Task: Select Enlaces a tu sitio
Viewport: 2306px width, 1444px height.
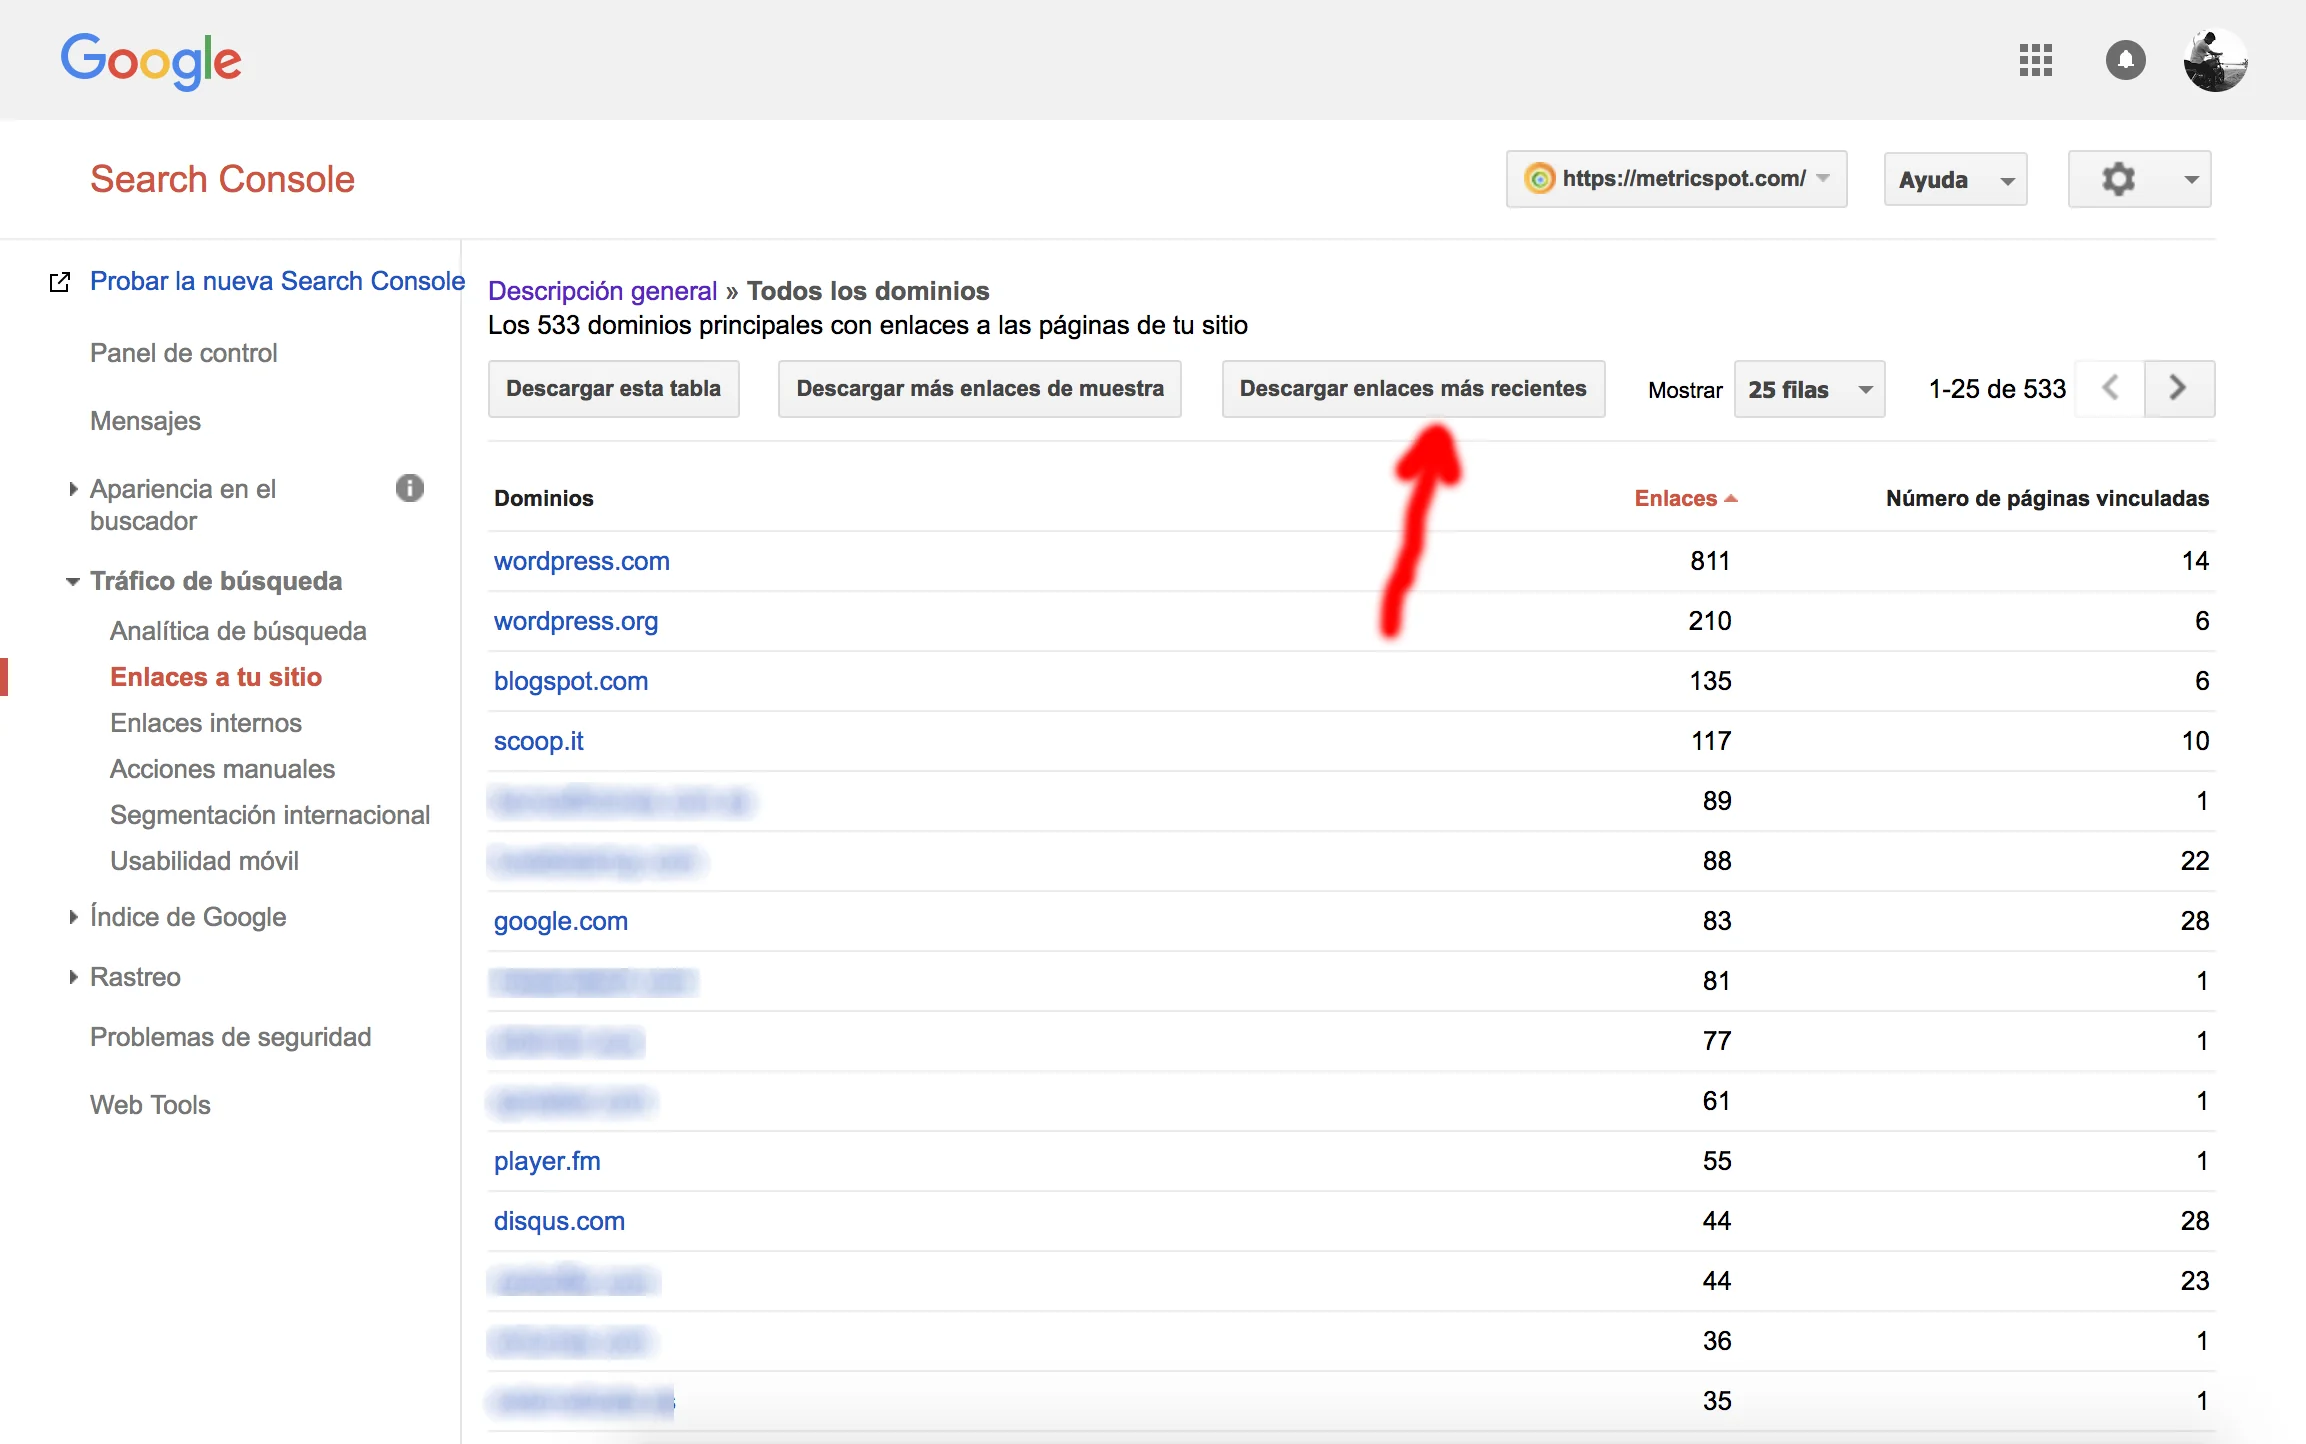Action: coord(216,677)
